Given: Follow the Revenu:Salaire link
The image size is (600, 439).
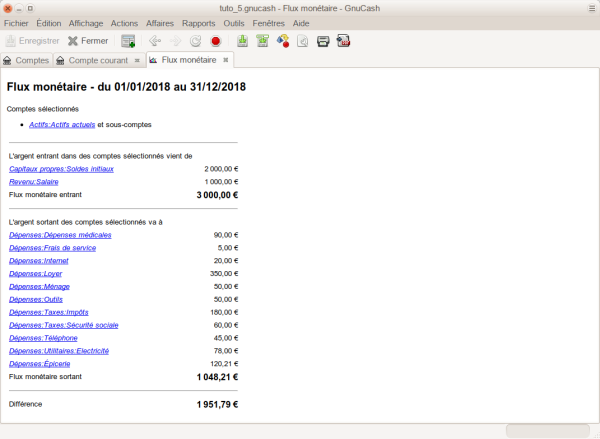Looking at the screenshot, I should (x=37, y=182).
